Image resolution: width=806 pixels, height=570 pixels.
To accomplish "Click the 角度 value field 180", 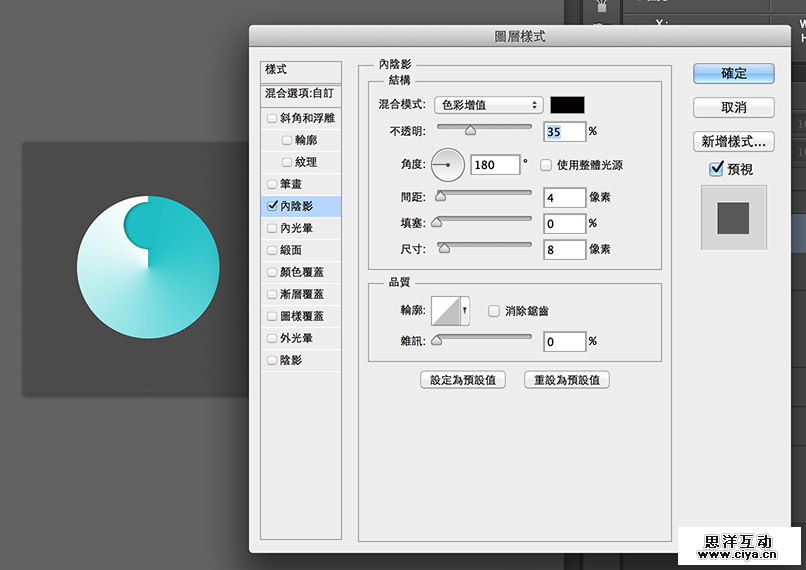I will [x=494, y=165].
